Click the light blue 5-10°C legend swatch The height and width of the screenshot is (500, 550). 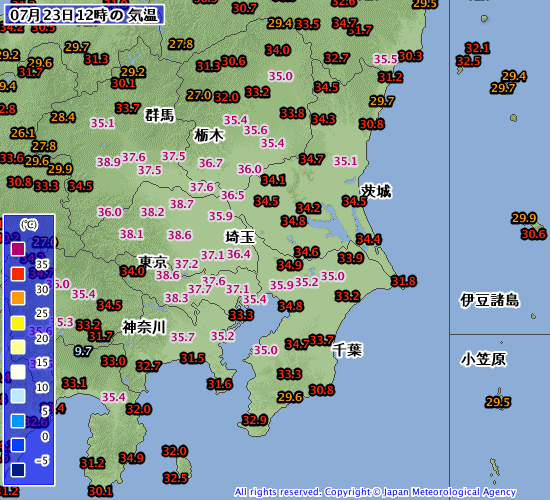tap(18, 396)
